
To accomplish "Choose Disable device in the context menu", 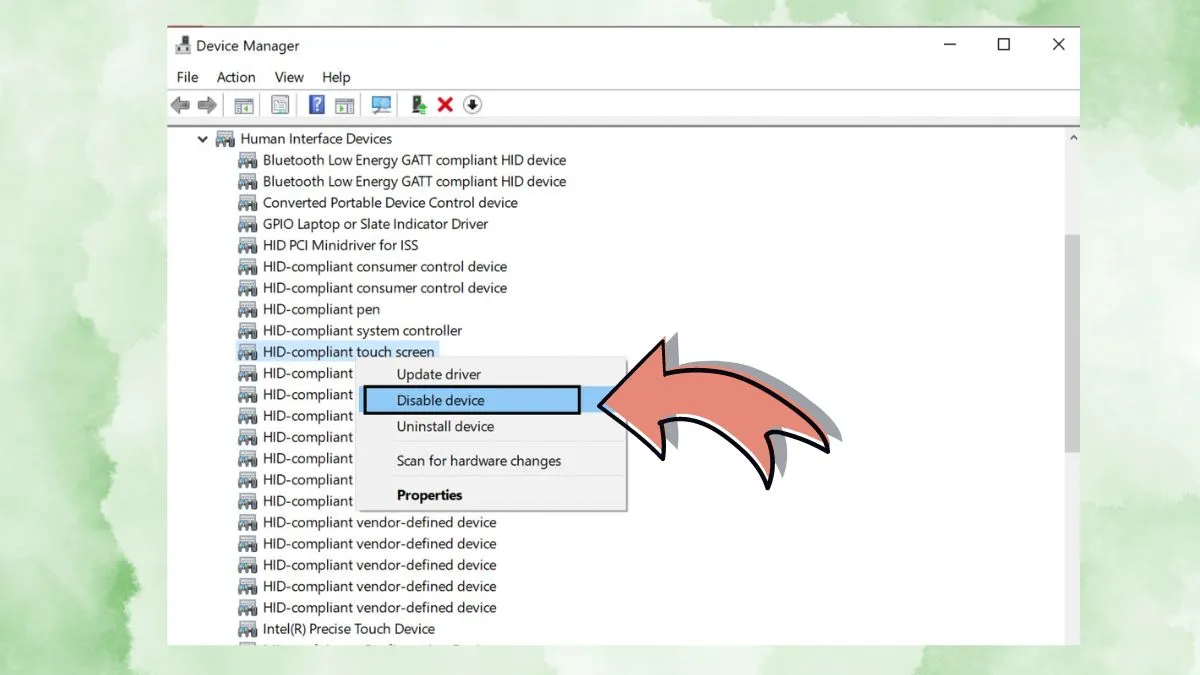I will [441, 400].
